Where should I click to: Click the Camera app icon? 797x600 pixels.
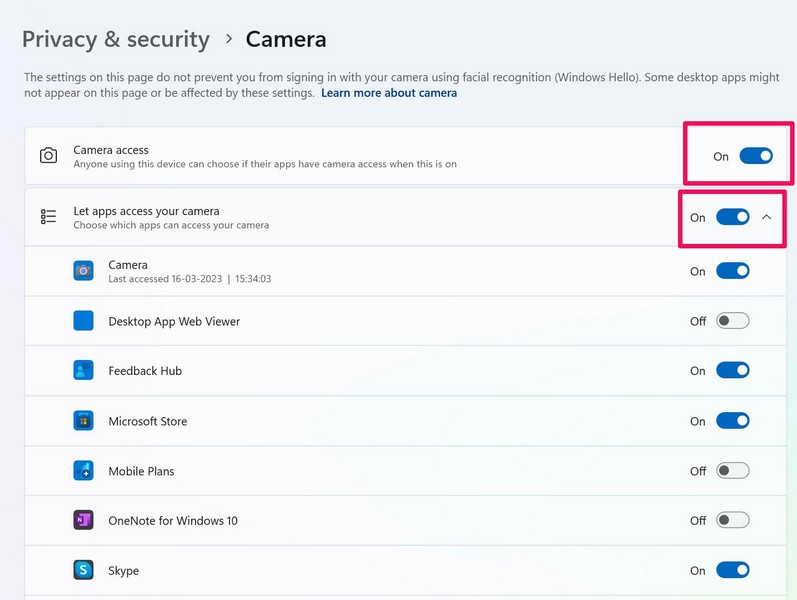point(84,271)
